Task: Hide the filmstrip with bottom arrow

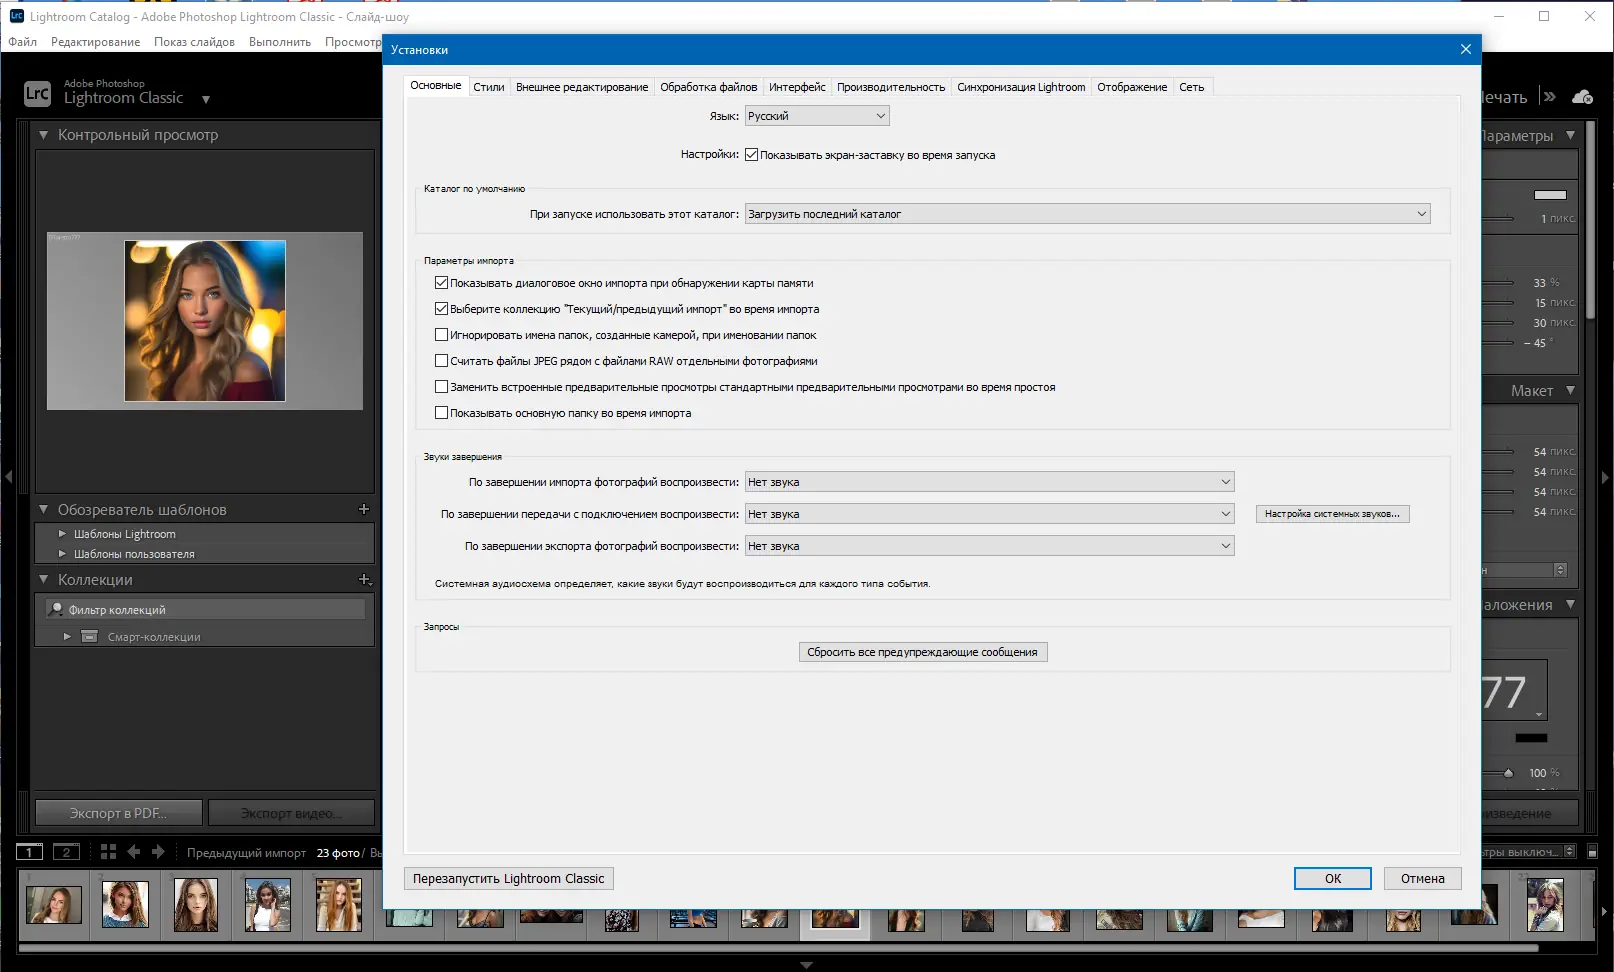Action: [807, 965]
